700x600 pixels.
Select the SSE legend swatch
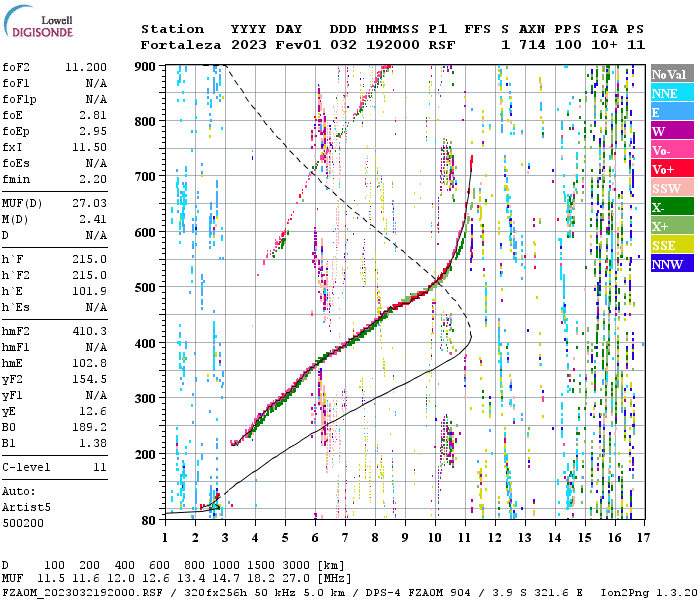(x=672, y=245)
